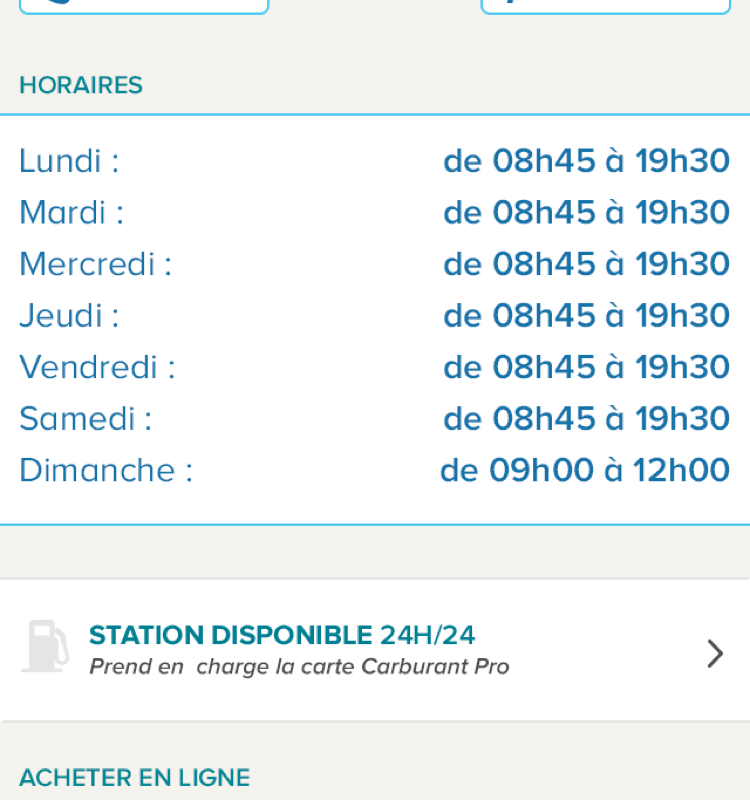Select Mercredi hours text
Screen dimensions: 750x800
[x=586, y=264]
